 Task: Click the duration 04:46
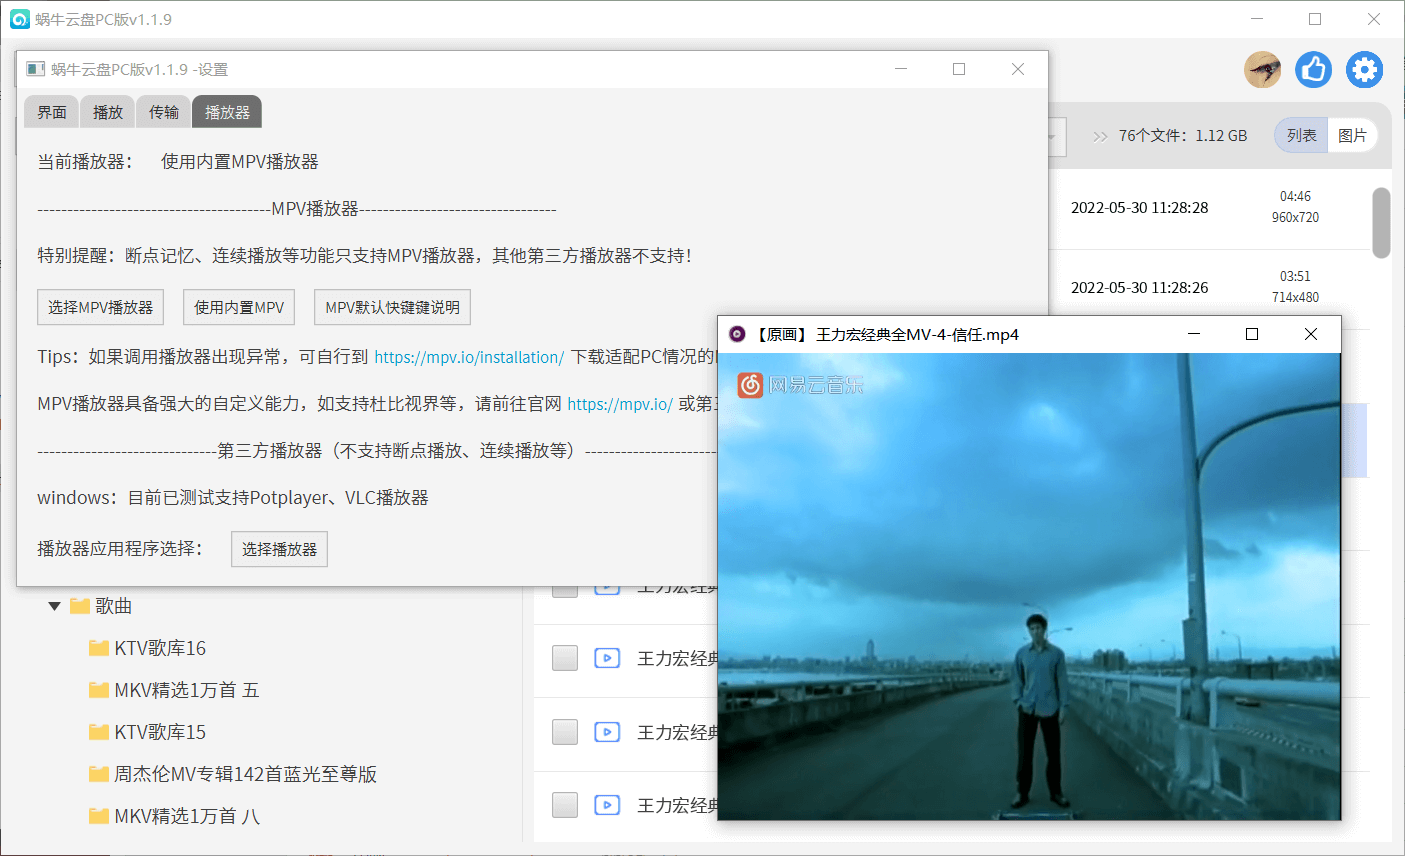point(1295,197)
